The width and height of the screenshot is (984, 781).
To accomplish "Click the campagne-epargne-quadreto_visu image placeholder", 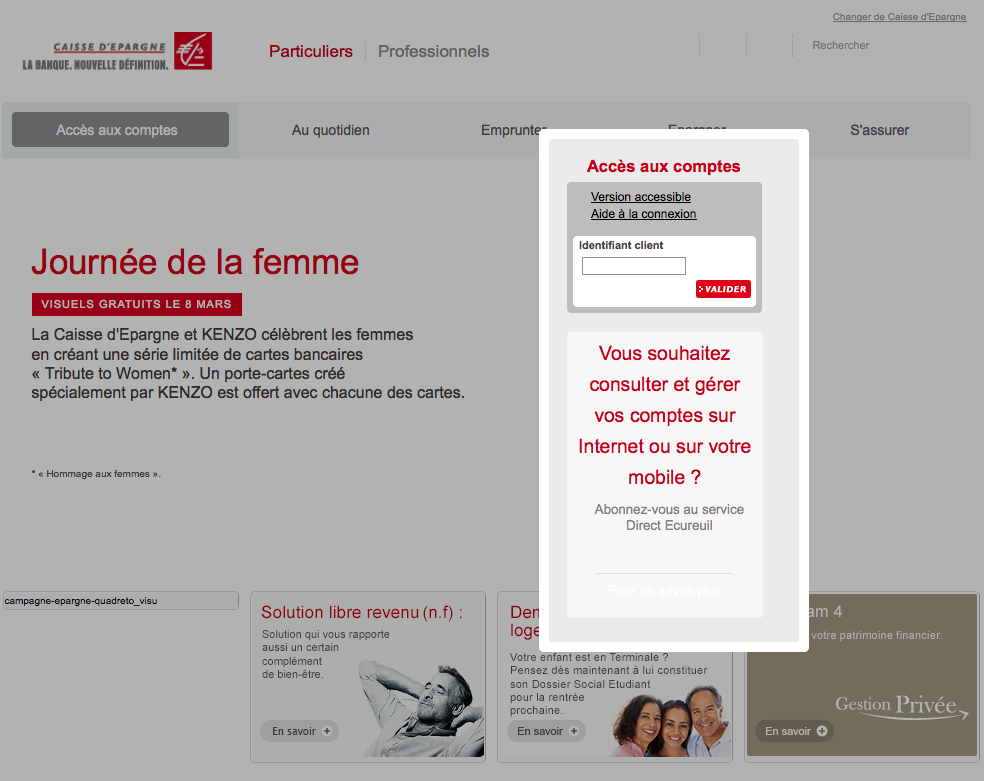I will pos(120,600).
